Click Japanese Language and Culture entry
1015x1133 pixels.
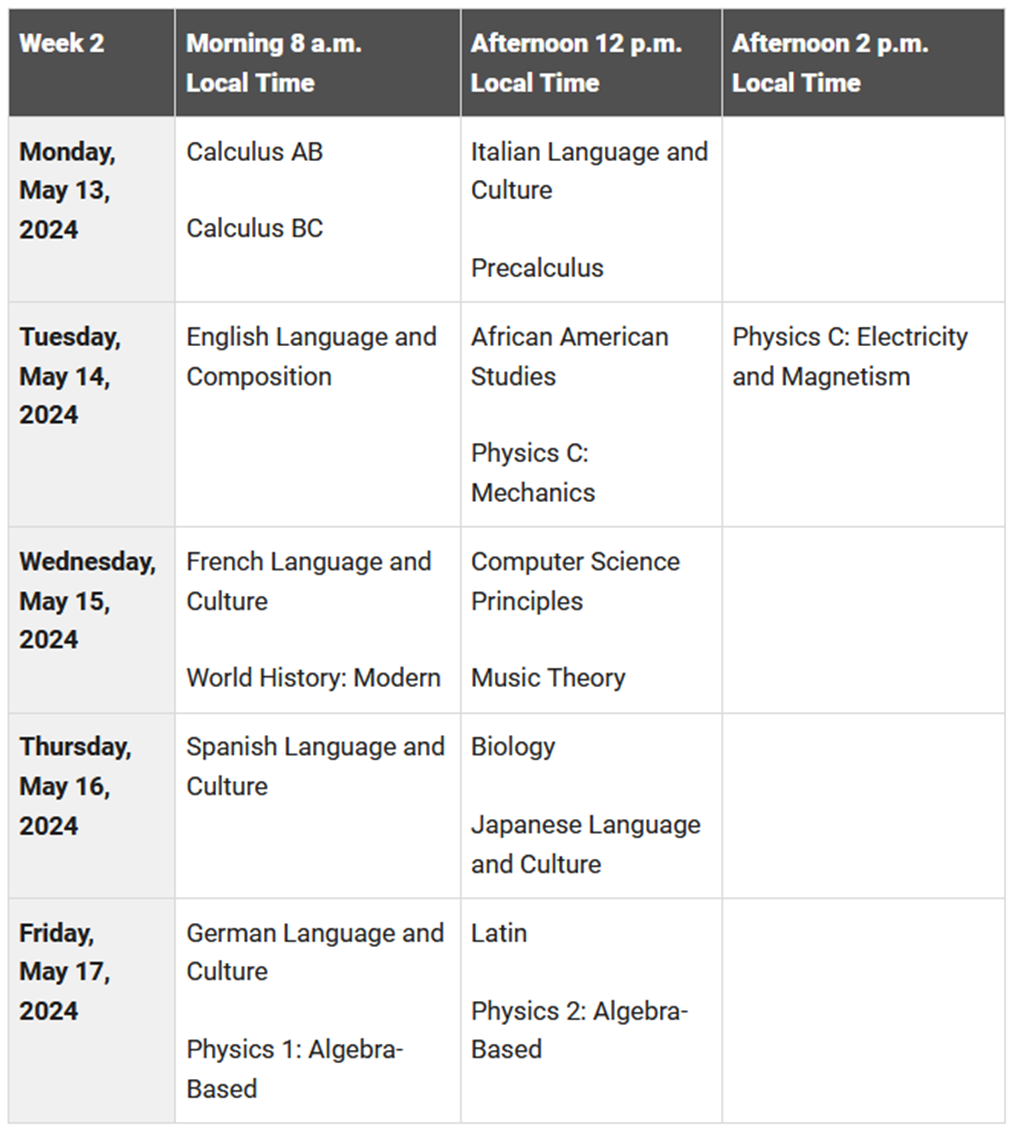point(586,845)
